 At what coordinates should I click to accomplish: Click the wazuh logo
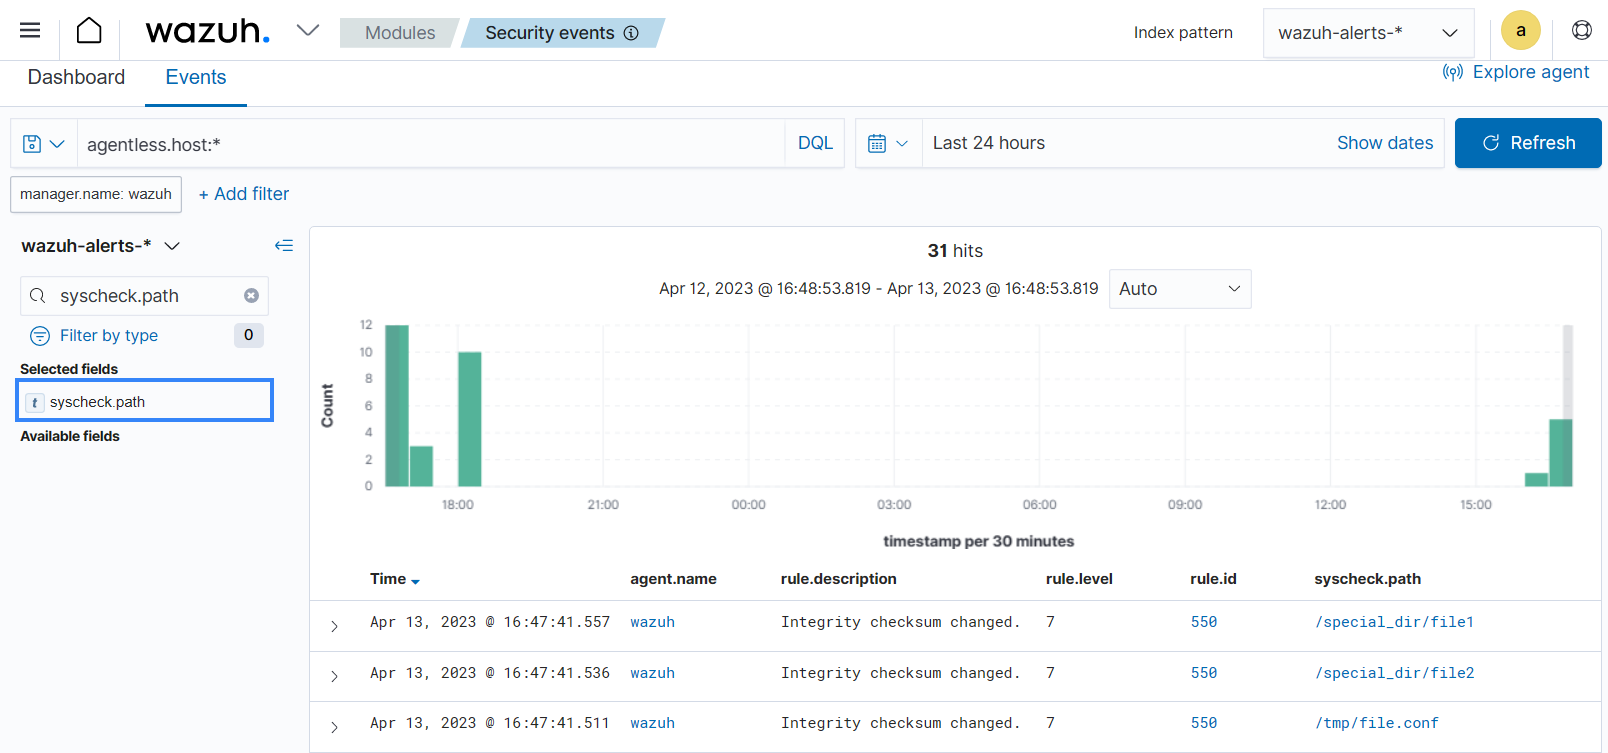(x=208, y=31)
